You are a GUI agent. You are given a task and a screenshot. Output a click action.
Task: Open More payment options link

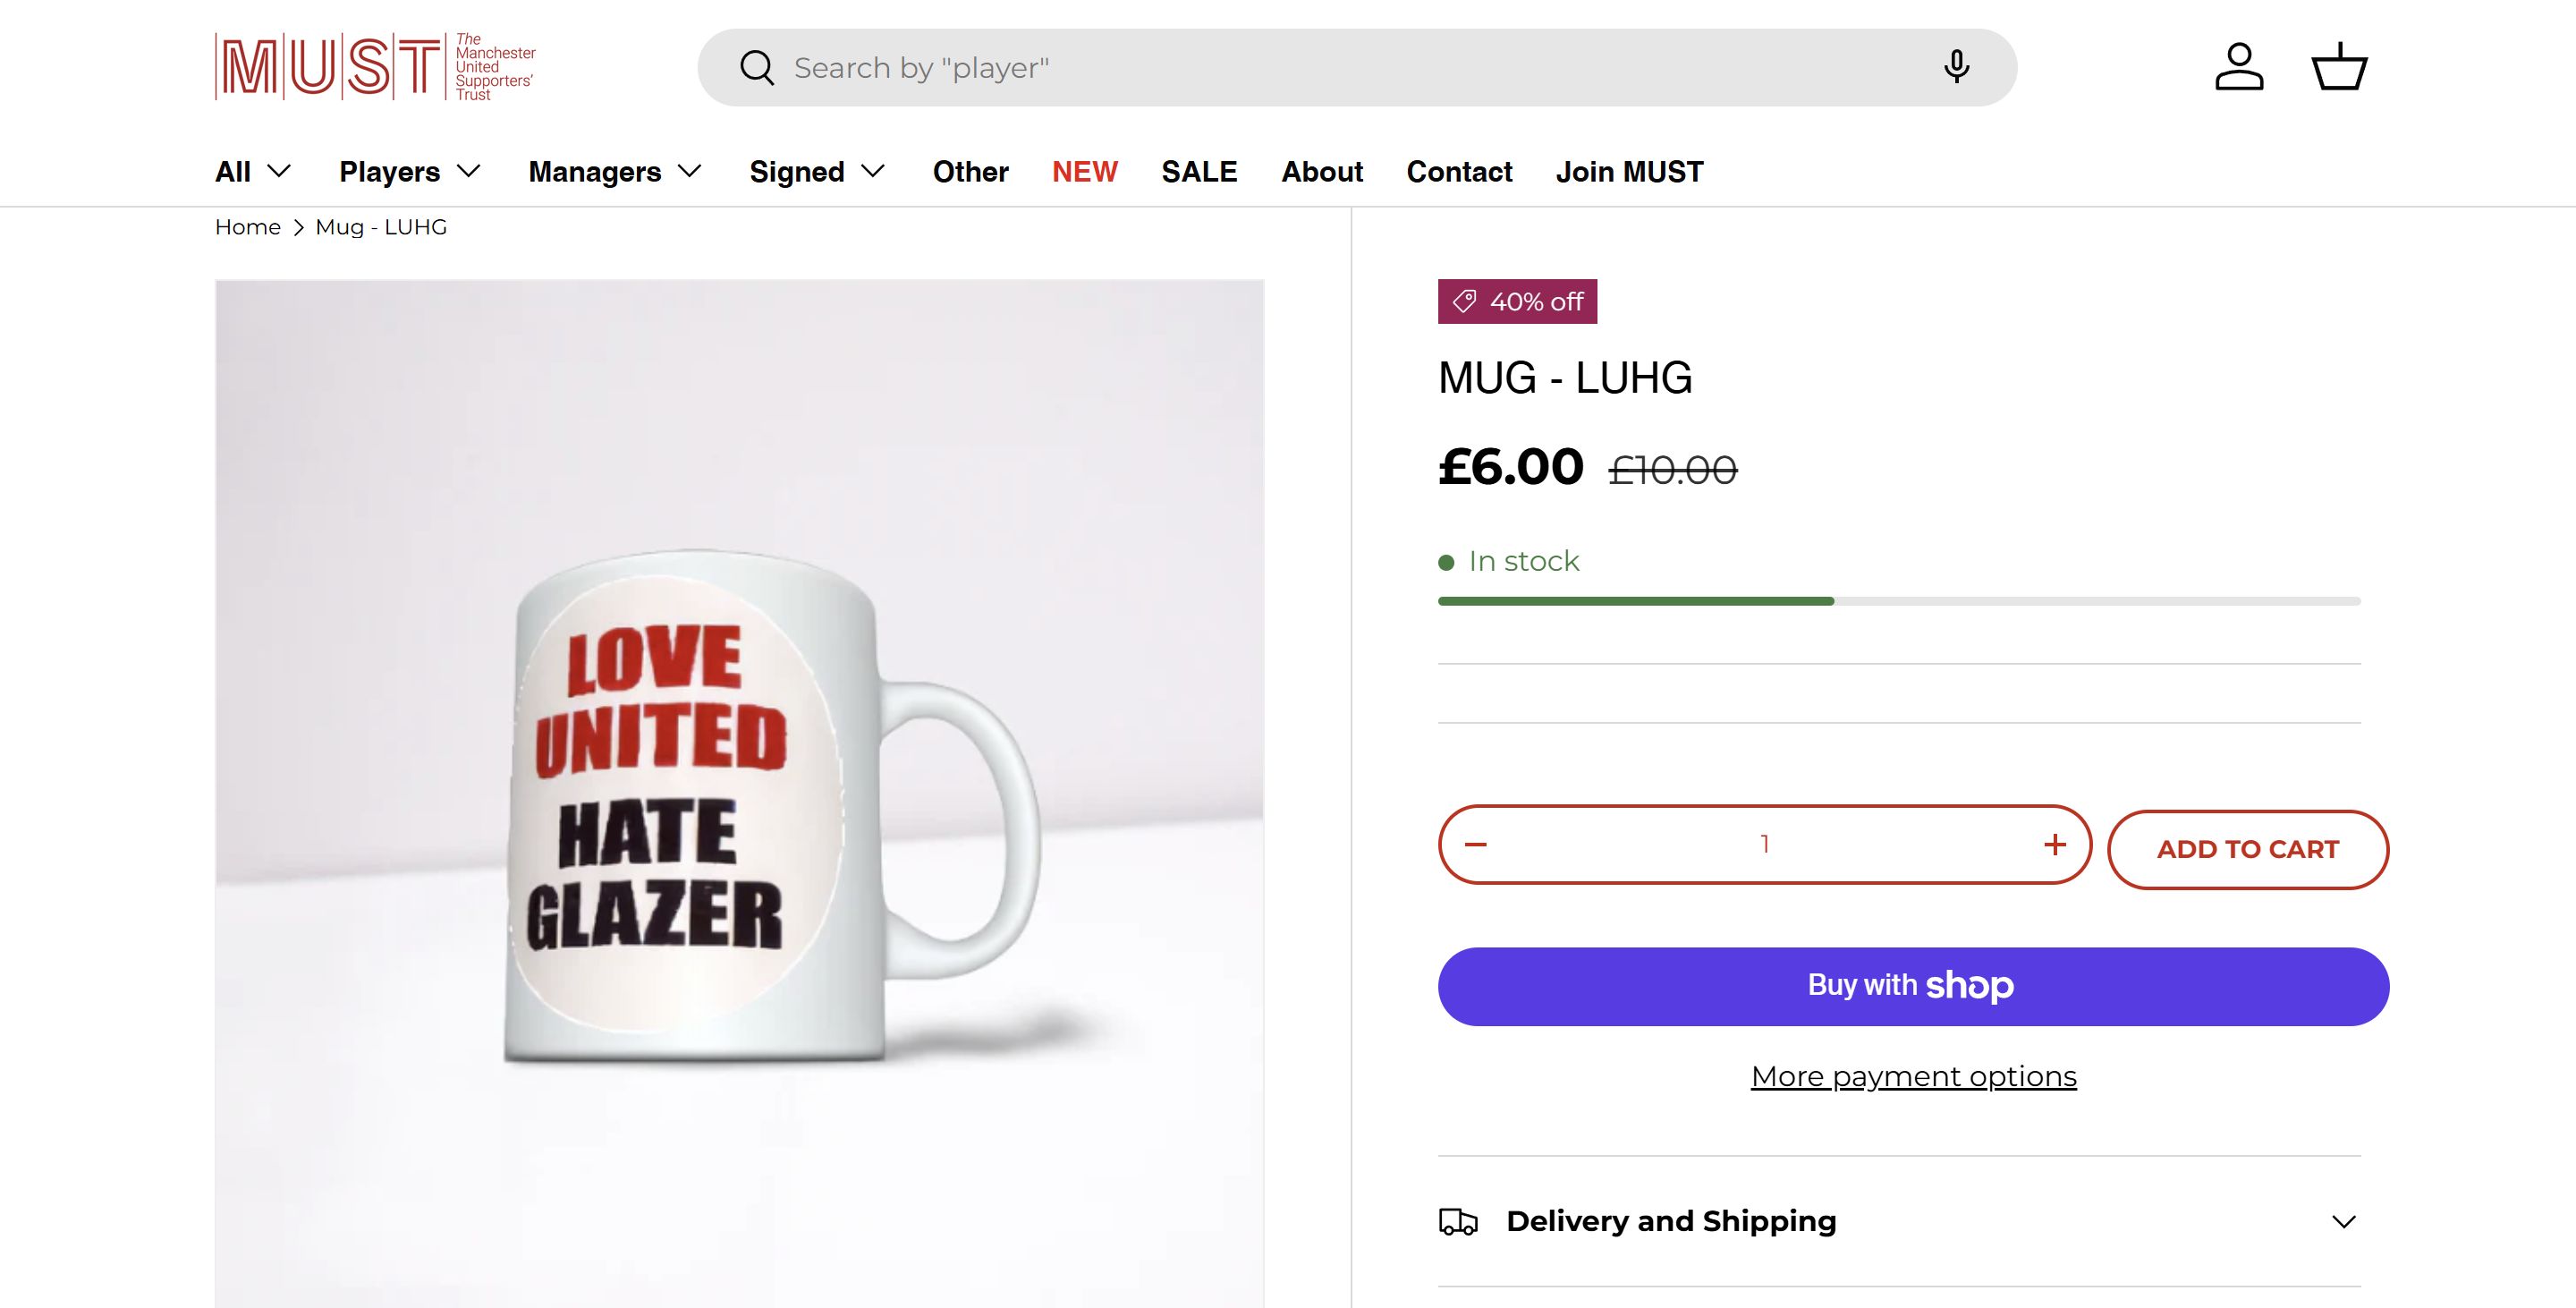point(1913,1076)
